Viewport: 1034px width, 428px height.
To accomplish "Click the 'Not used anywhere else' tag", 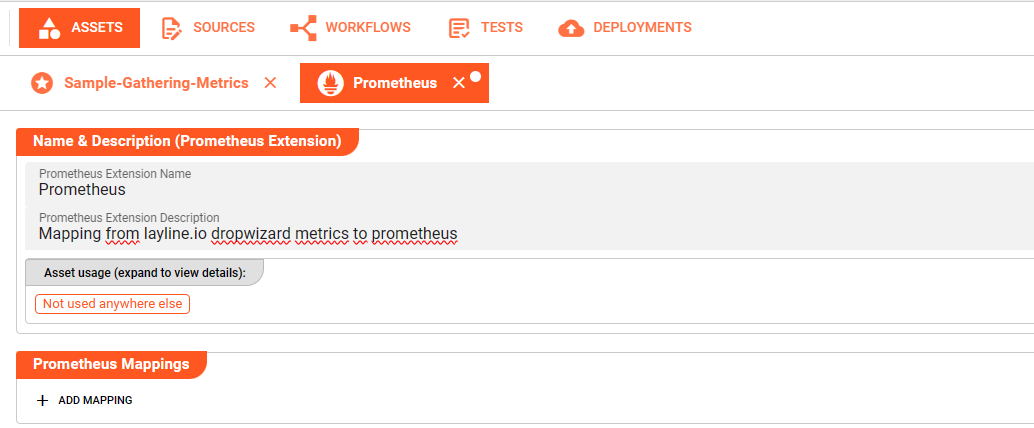I will (112, 303).
